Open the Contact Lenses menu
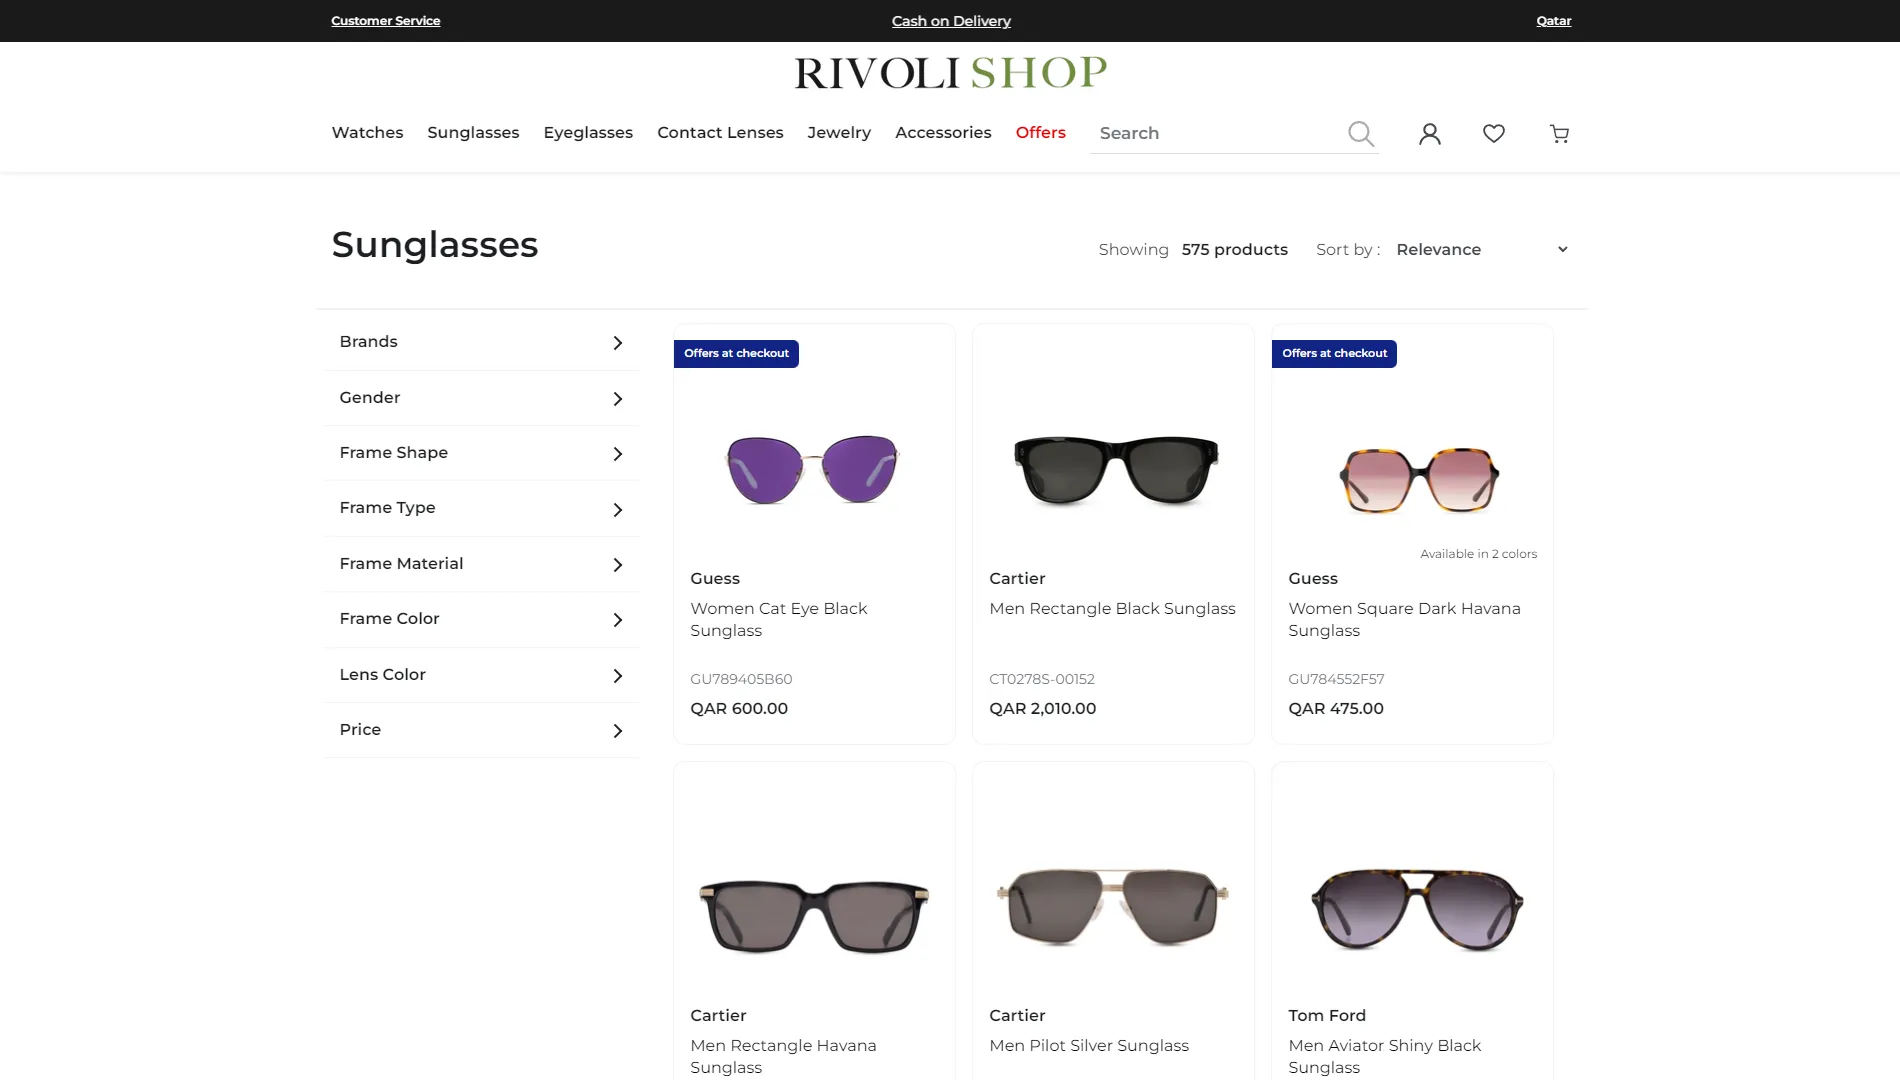This screenshot has width=1900, height=1080. (x=720, y=132)
